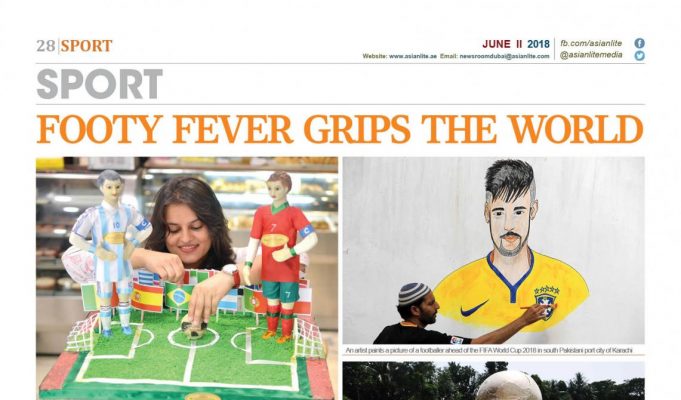Click the FOOTY FEVER GRIPS THE WORLD headline

click(340, 129)
